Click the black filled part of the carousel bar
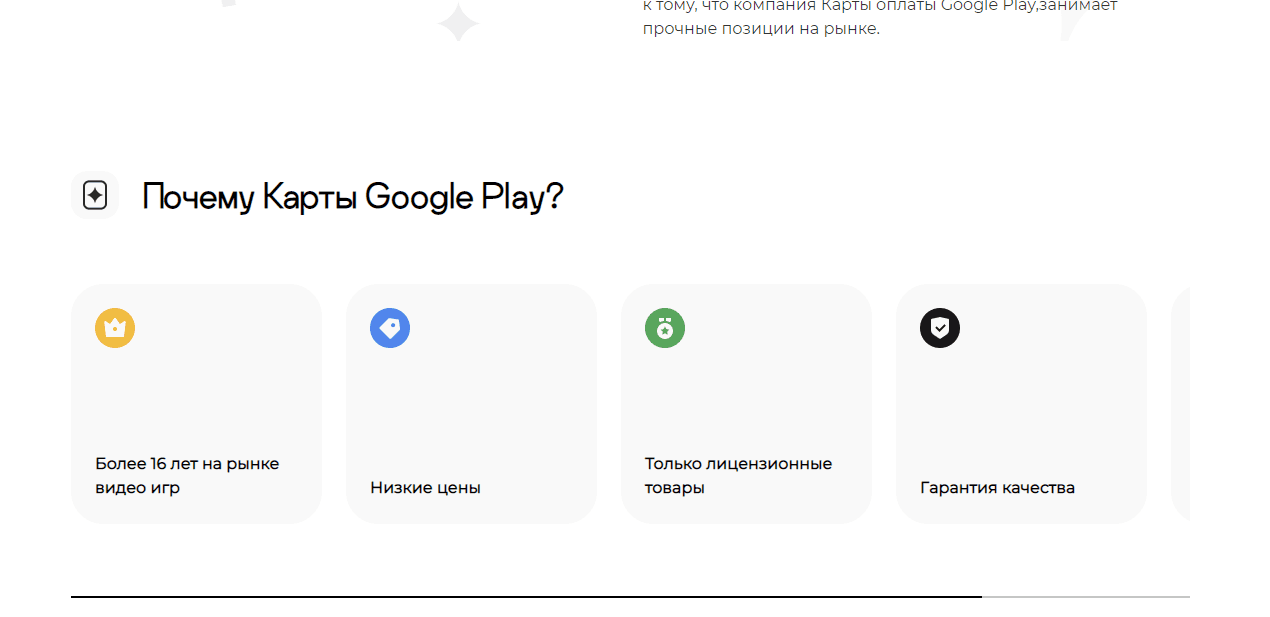This screenshot has width=1270, height=617. (526, 596)
